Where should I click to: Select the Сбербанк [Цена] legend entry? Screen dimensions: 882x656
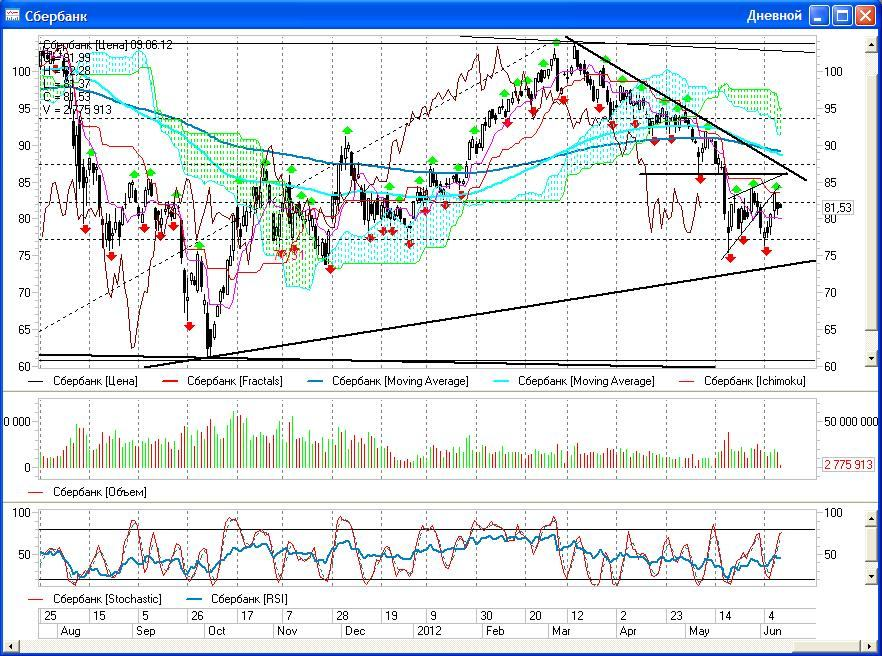coord(95,381)
